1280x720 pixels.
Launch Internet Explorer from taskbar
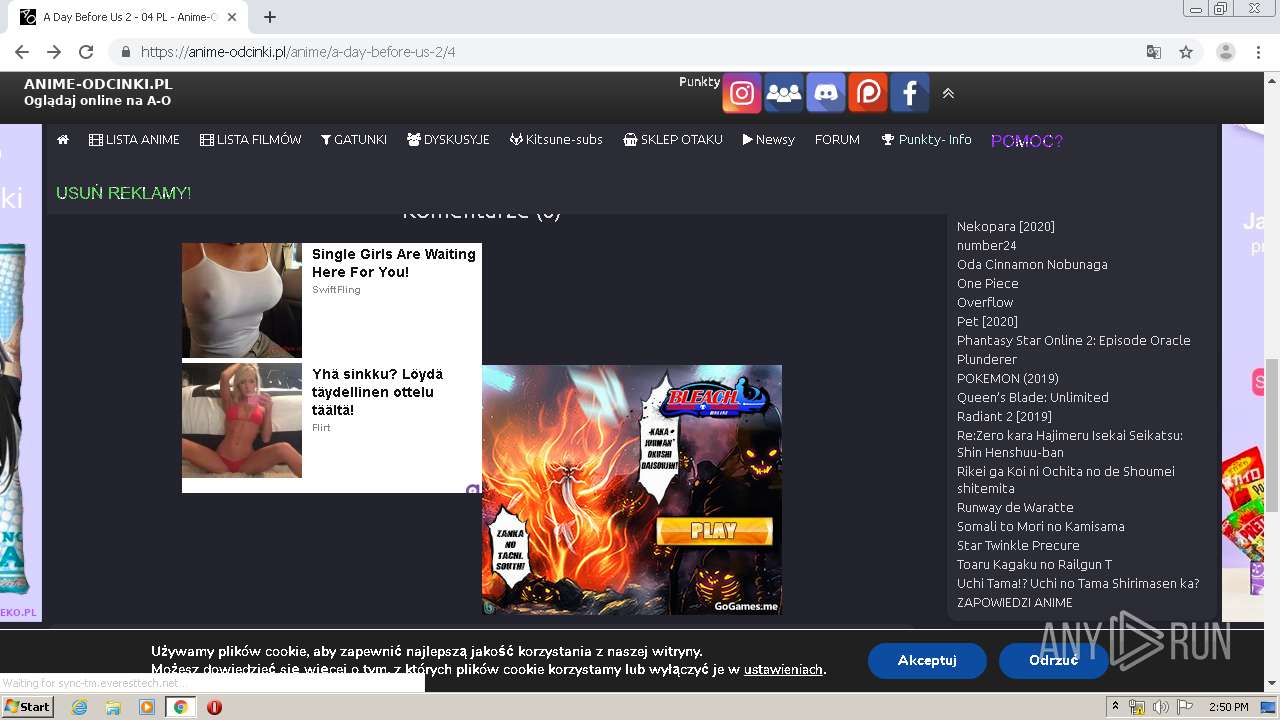79,707
